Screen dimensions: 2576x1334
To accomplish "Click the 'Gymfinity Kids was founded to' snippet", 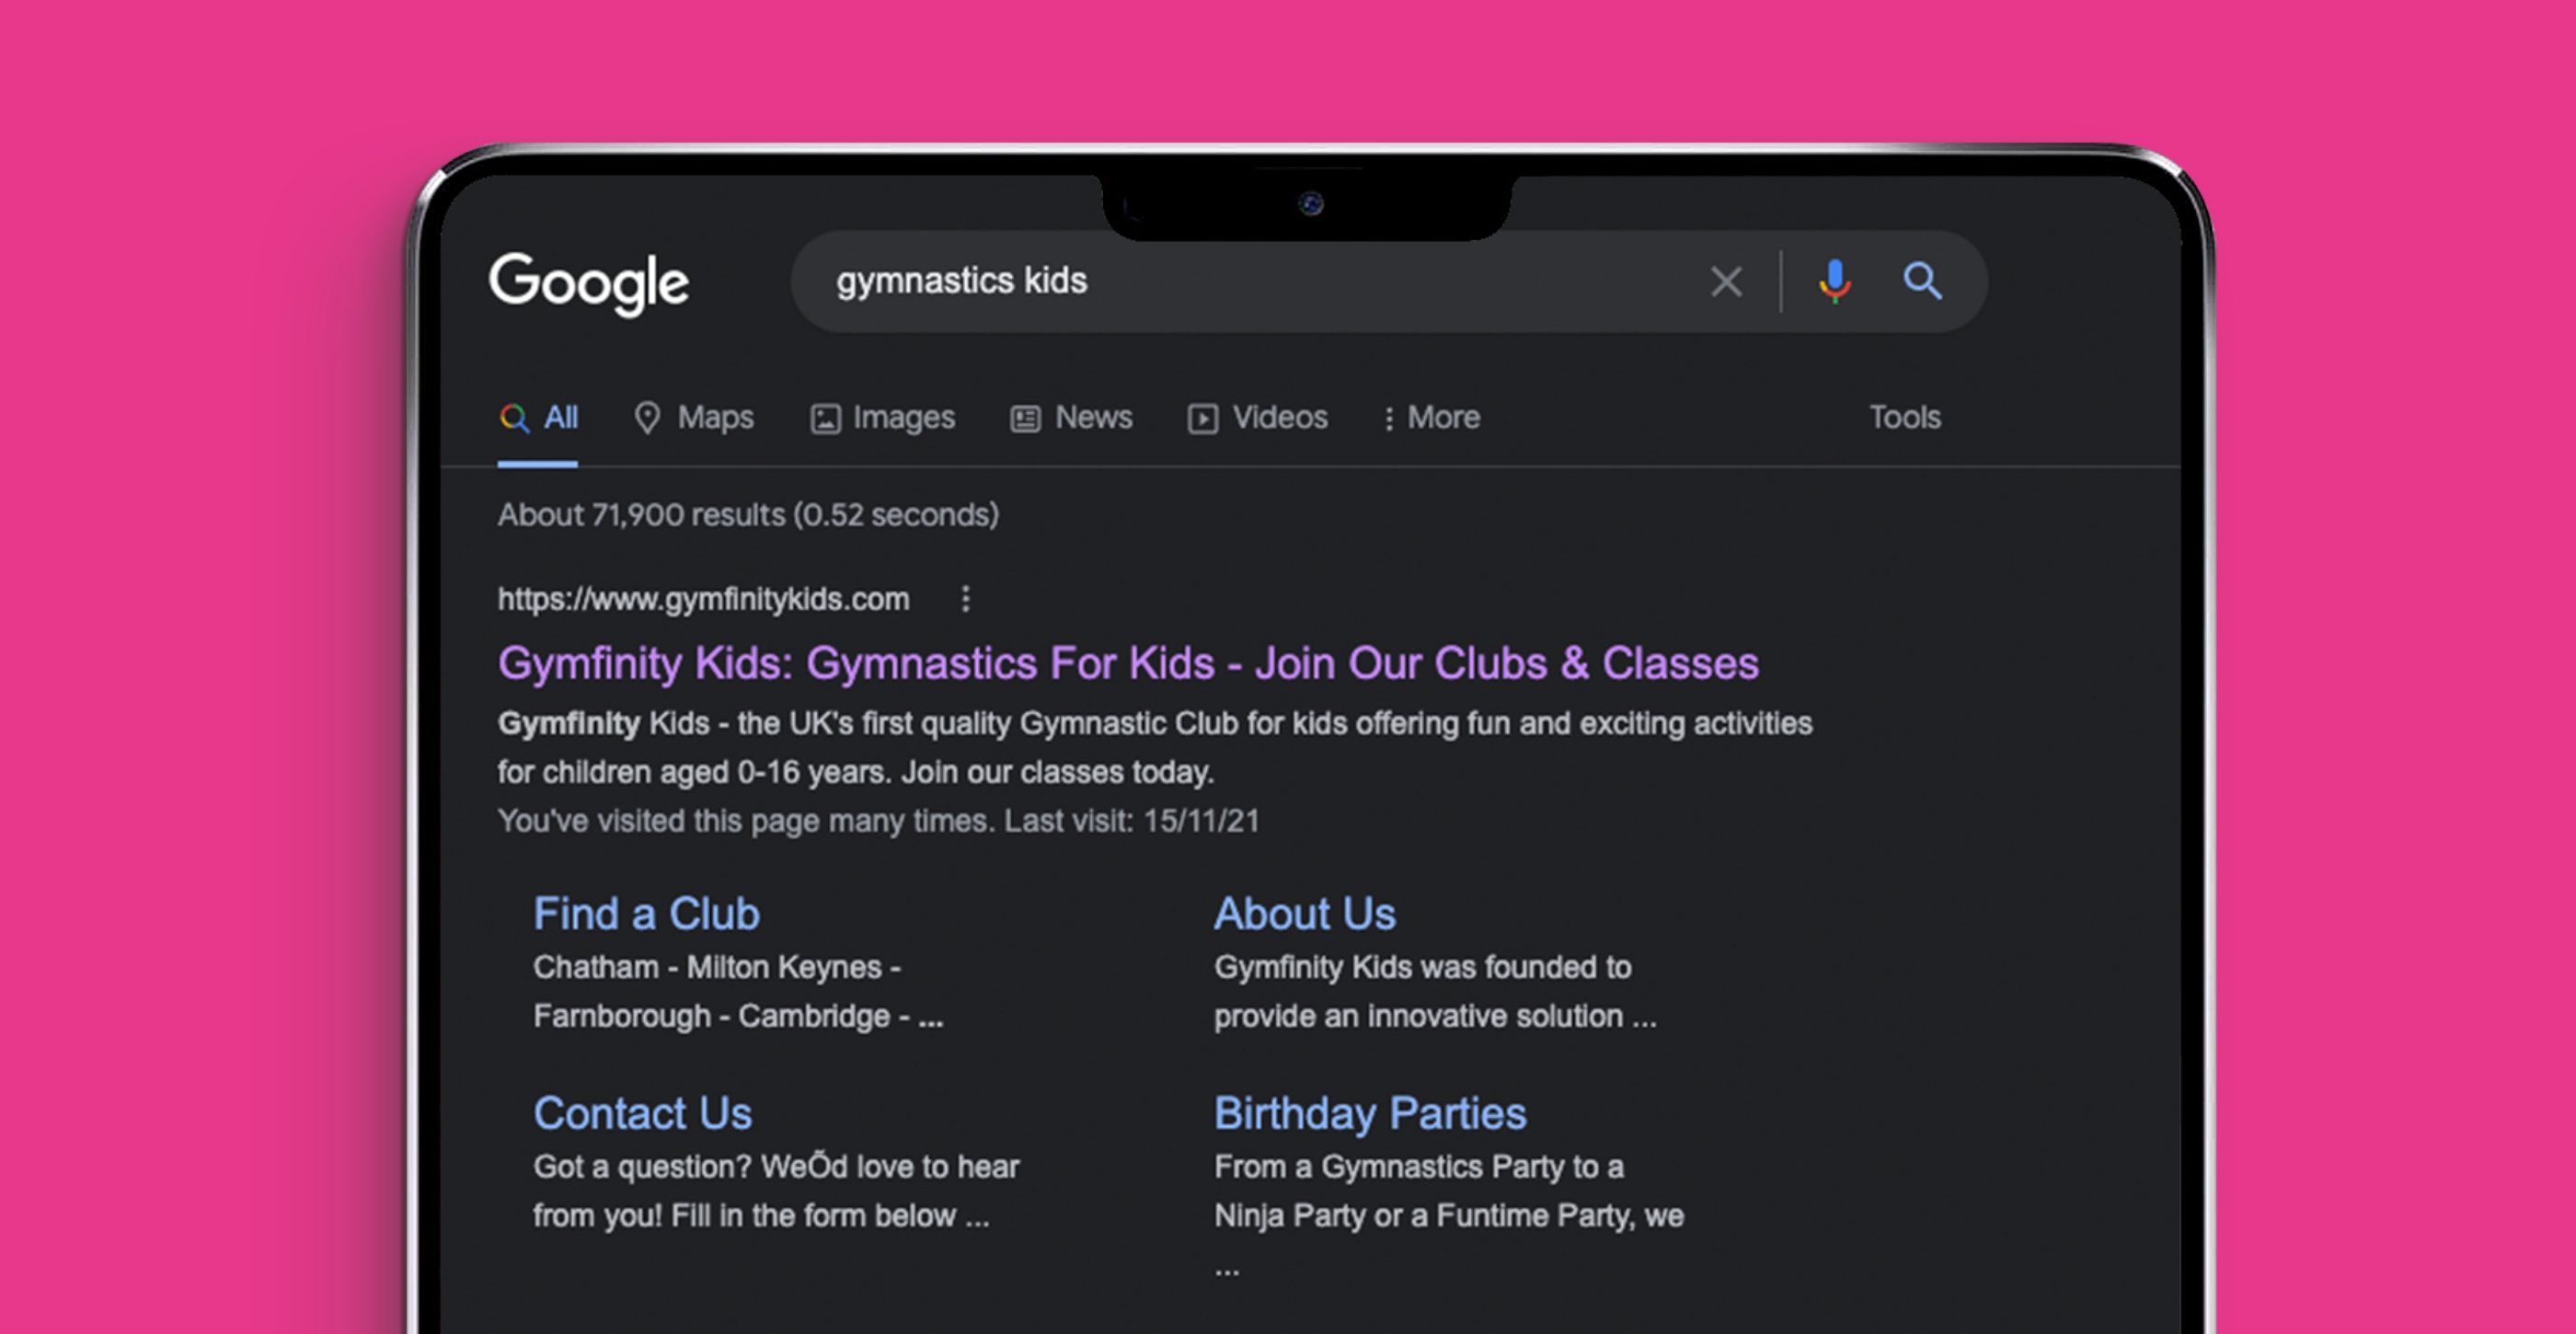I will (1422, 968).
